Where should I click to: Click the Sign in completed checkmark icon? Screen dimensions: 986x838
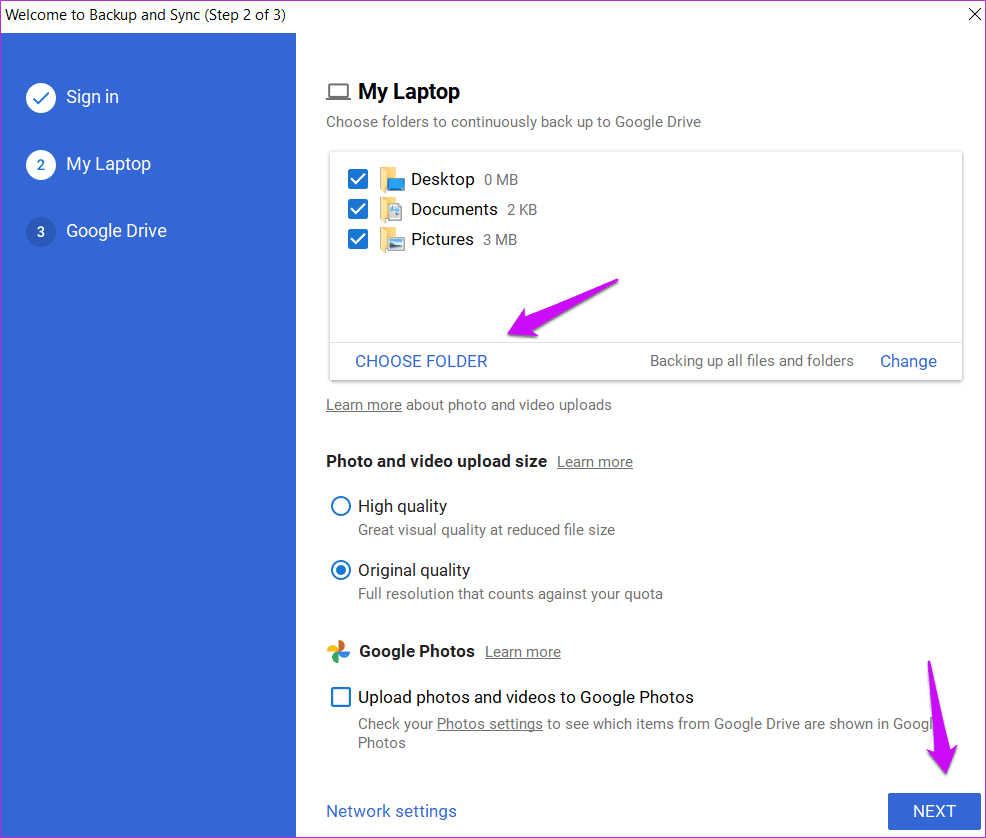tap(41, 98)
